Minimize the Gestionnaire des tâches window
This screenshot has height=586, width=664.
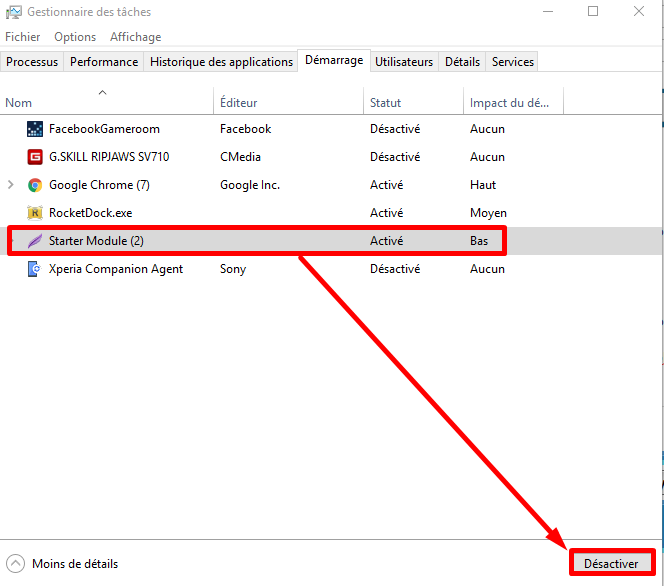coord(548,11)
